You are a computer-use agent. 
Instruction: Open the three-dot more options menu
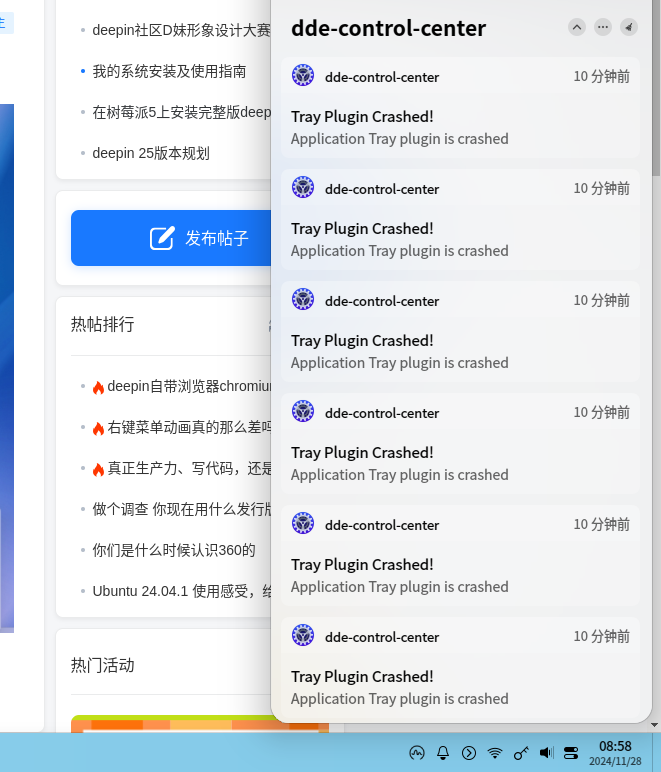click(603, 27)
